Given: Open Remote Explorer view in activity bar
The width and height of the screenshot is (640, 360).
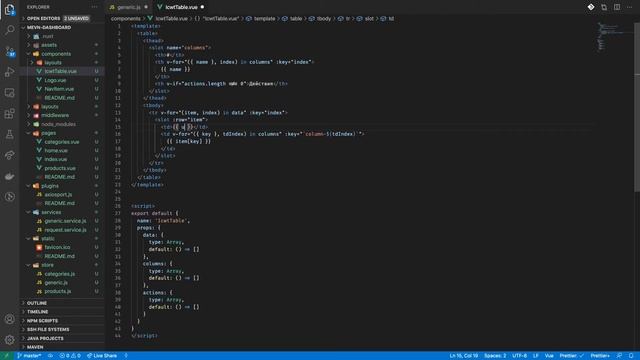Looking at the screenshot, I should tap(9, 93).
